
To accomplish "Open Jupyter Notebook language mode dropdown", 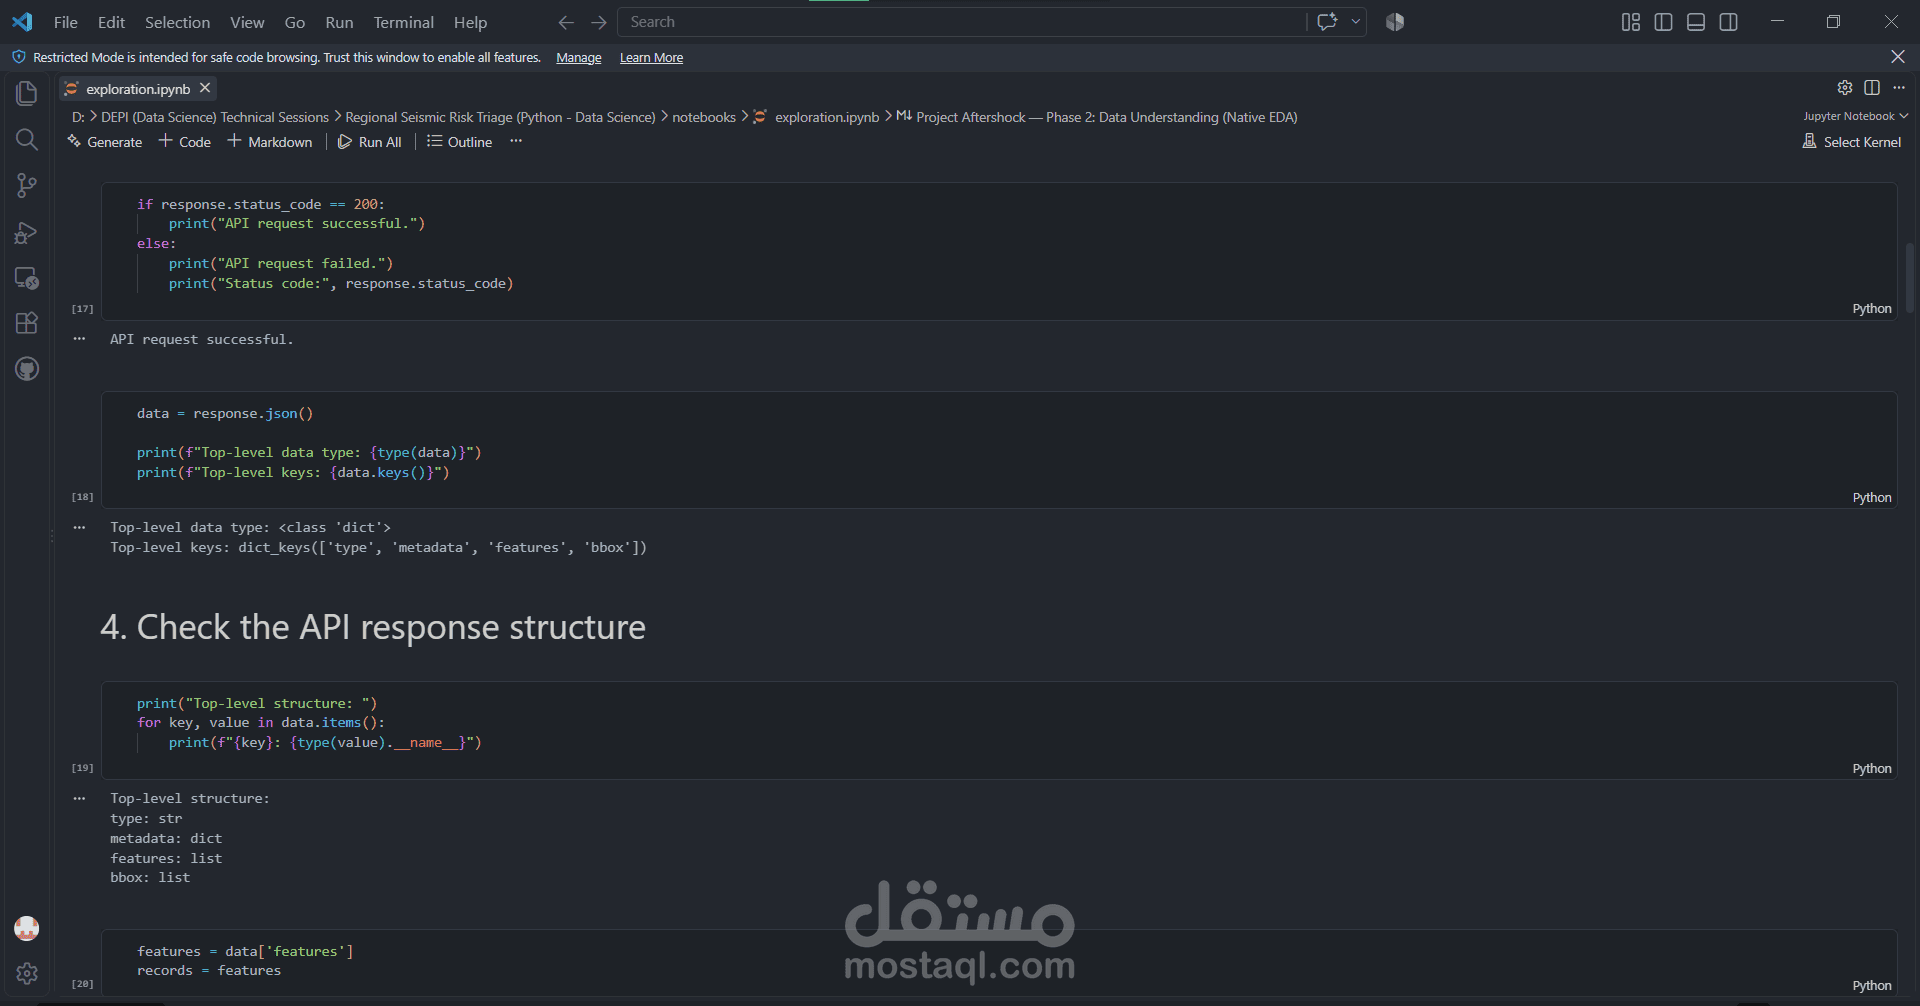I will click(1855, 116).
